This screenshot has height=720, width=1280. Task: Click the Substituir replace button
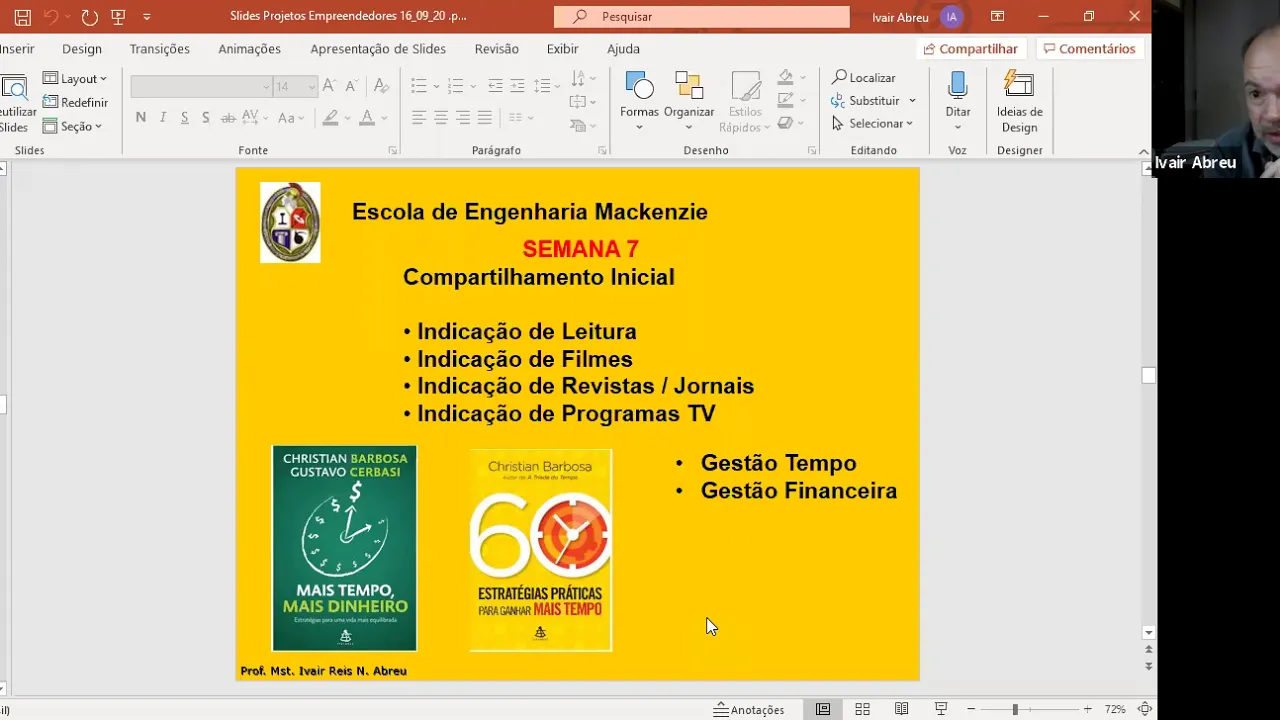pos(873,100)
